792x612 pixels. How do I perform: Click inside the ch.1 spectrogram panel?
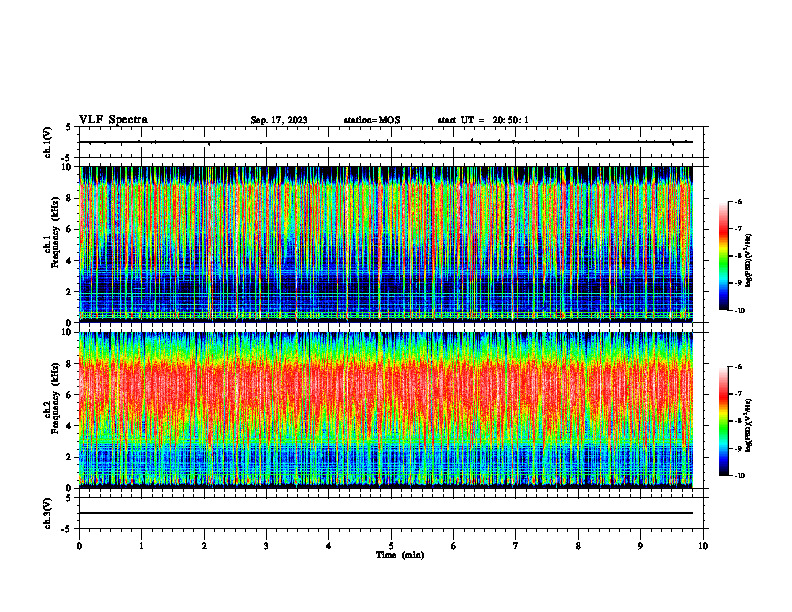pyautogui.click(x=386, y=244)
